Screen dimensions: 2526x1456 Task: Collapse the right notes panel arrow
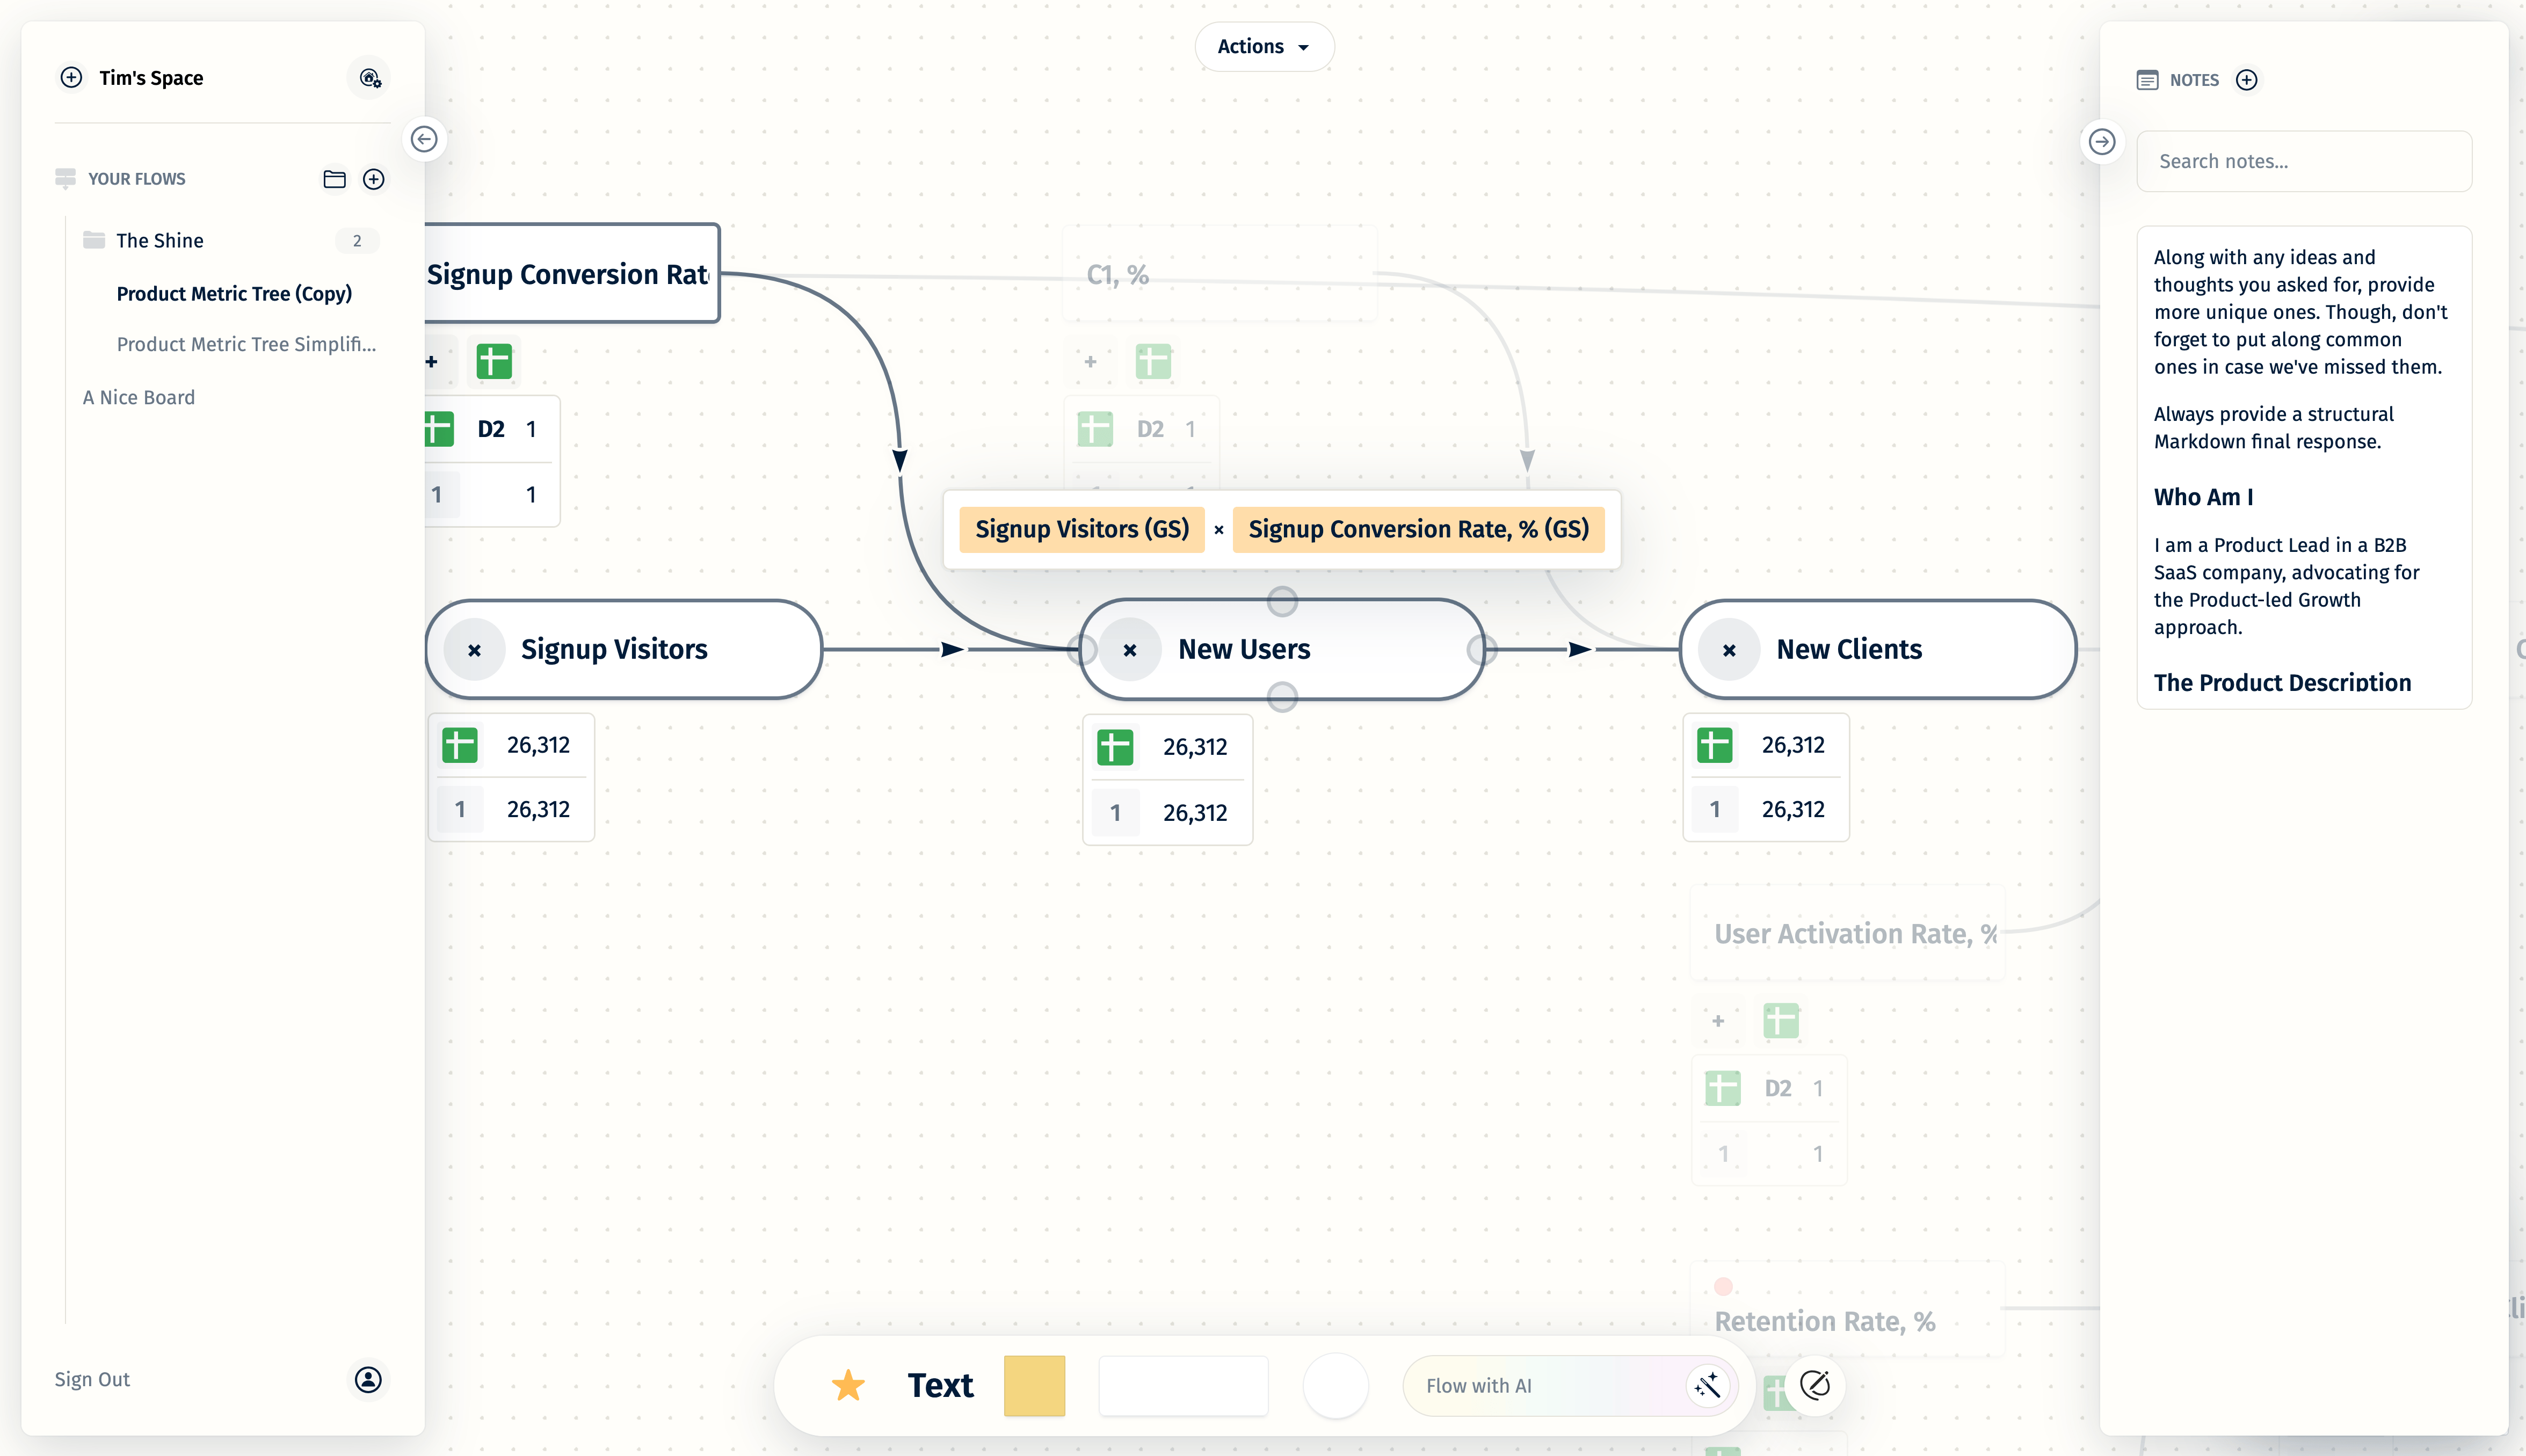2102,142
